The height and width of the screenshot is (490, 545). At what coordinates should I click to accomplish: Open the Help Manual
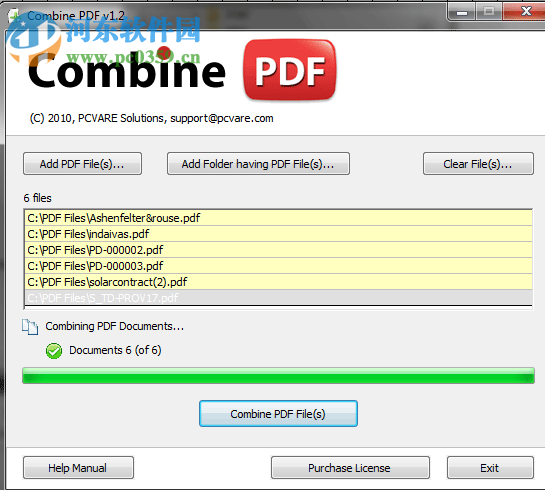pos(78,468)
